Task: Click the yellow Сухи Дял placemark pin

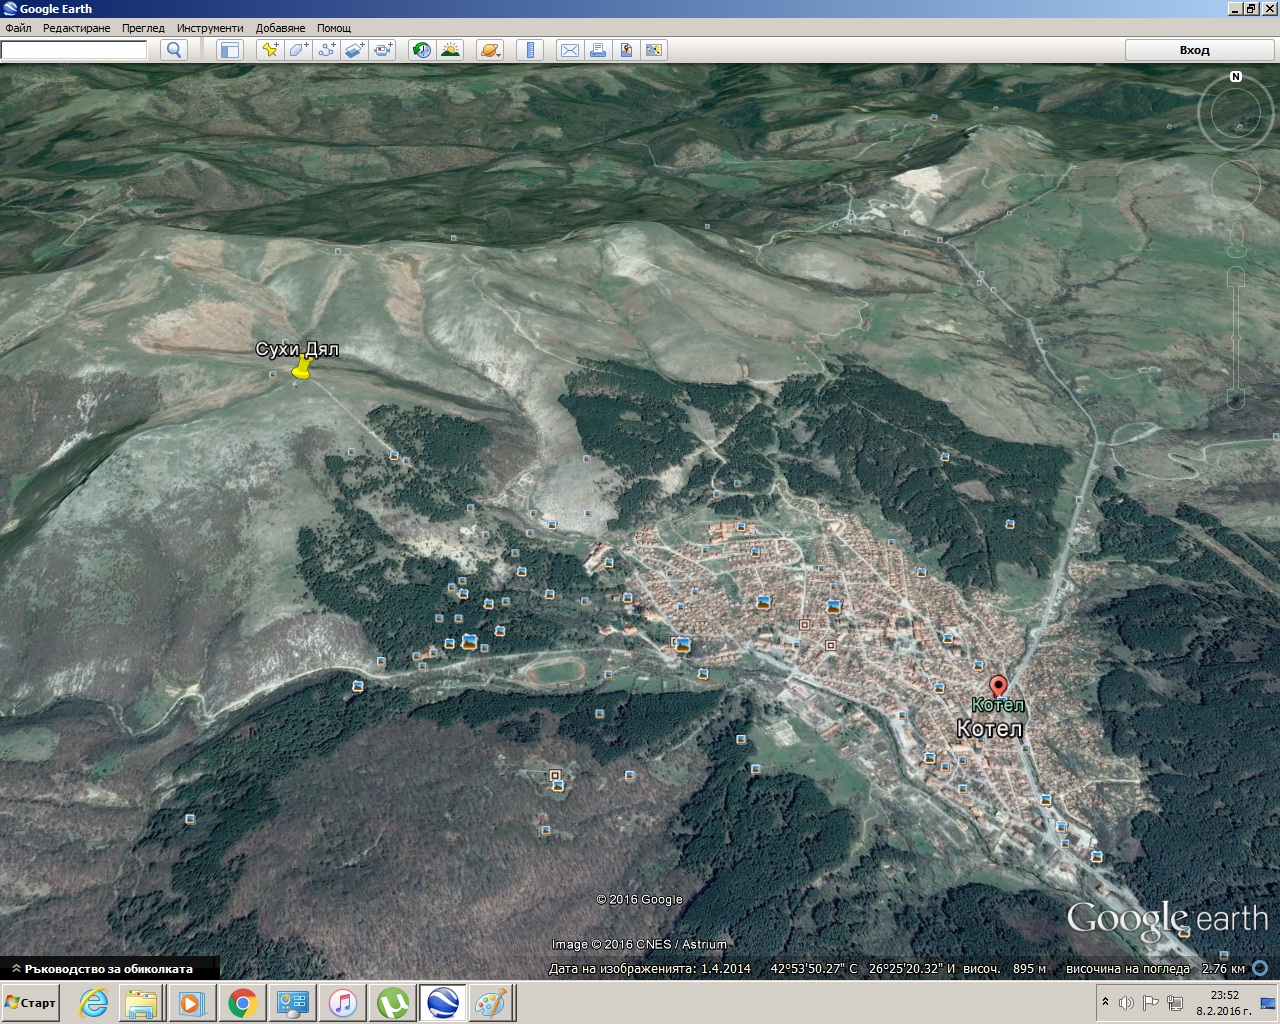Action: tap(301, 370)
